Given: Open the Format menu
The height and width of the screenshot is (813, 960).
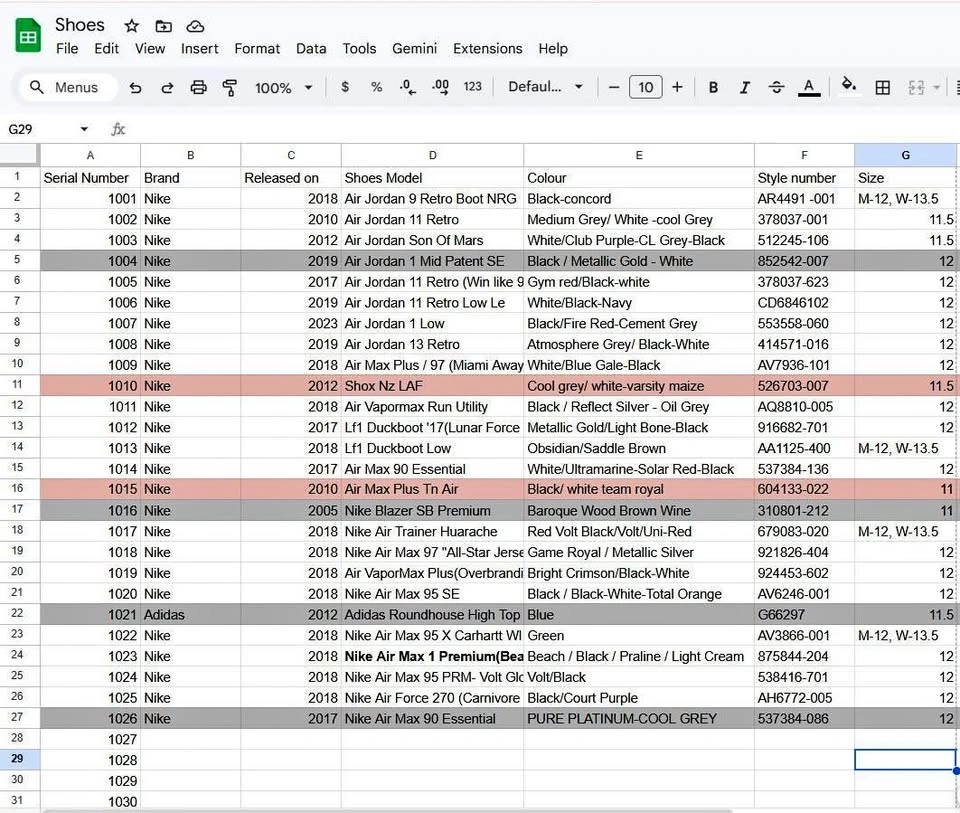Looking at the screenshot, I should pyautogui.click(x=257, y=48).
